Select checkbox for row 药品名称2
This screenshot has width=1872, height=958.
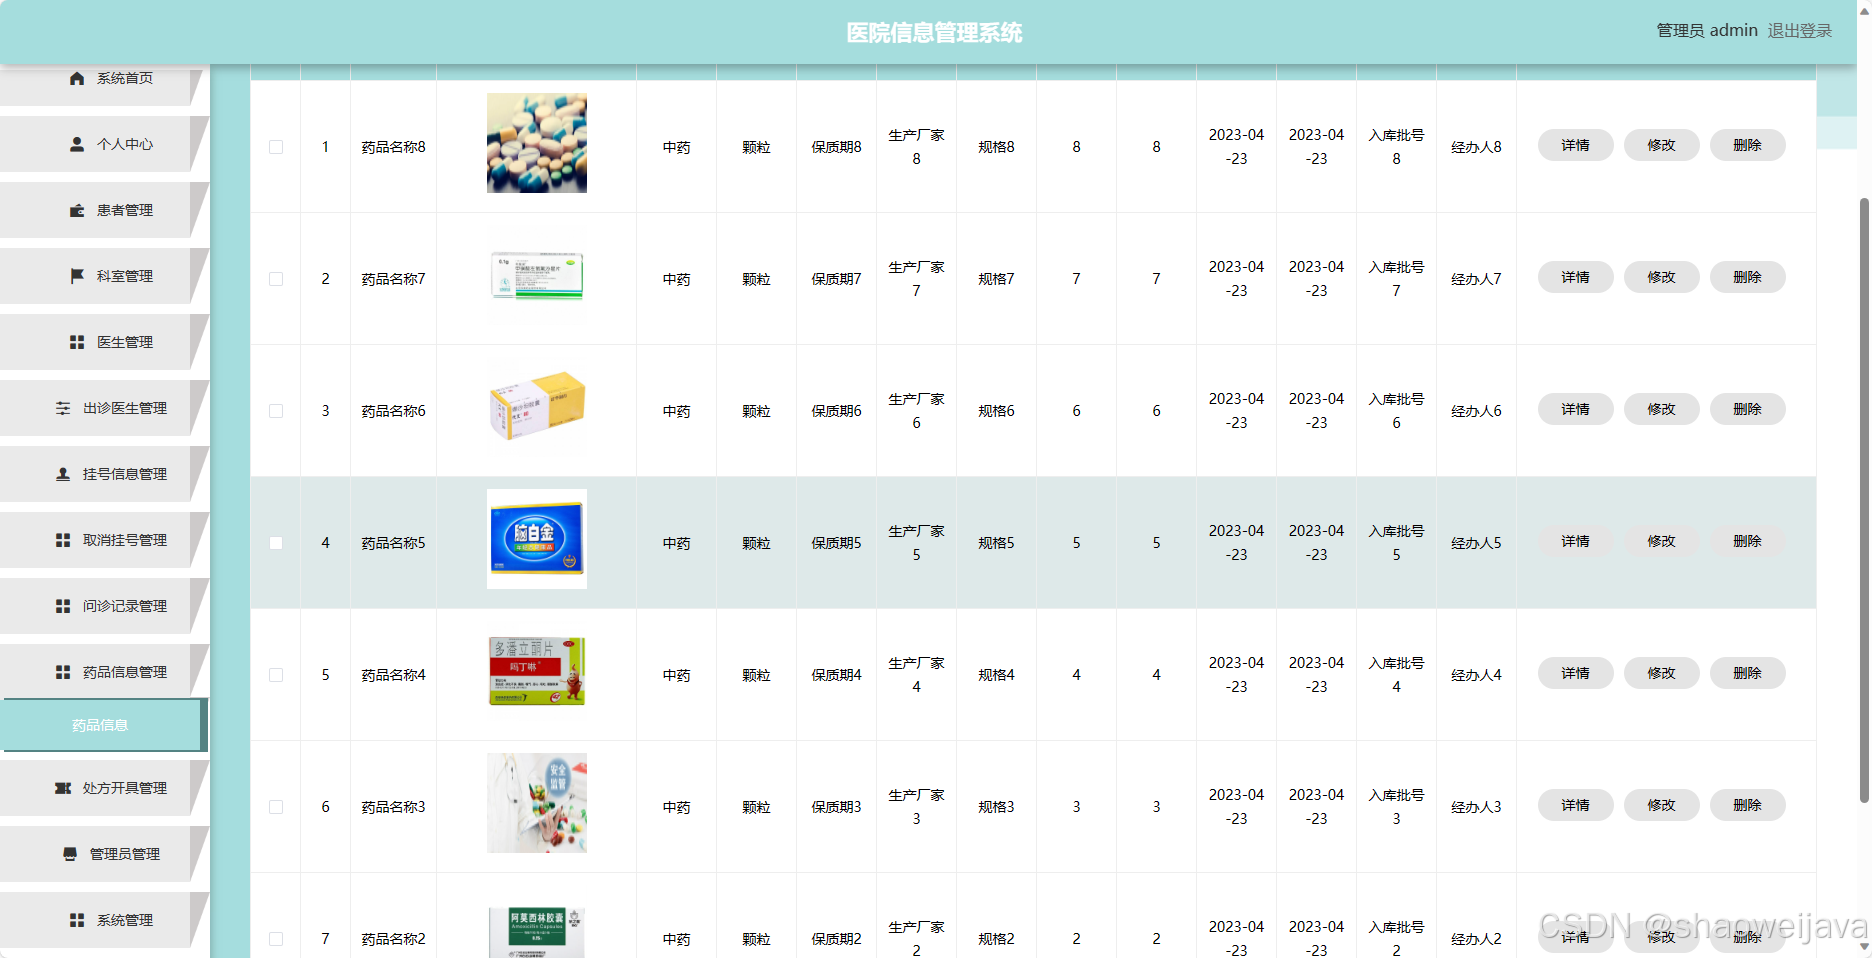pos(276,939)
